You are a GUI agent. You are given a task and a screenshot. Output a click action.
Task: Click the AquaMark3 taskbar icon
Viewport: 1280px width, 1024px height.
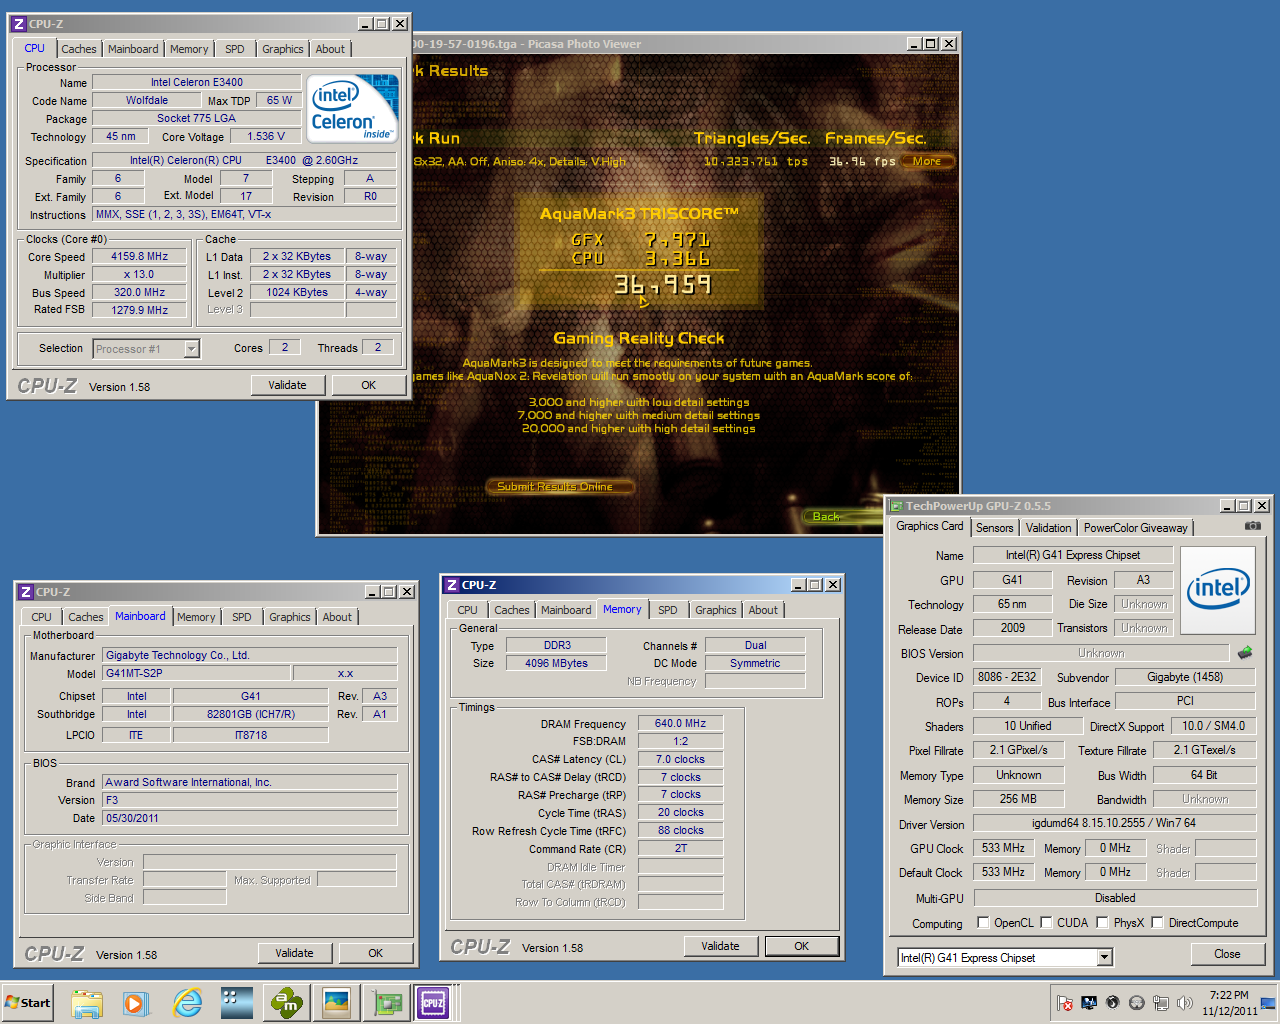287,1002
